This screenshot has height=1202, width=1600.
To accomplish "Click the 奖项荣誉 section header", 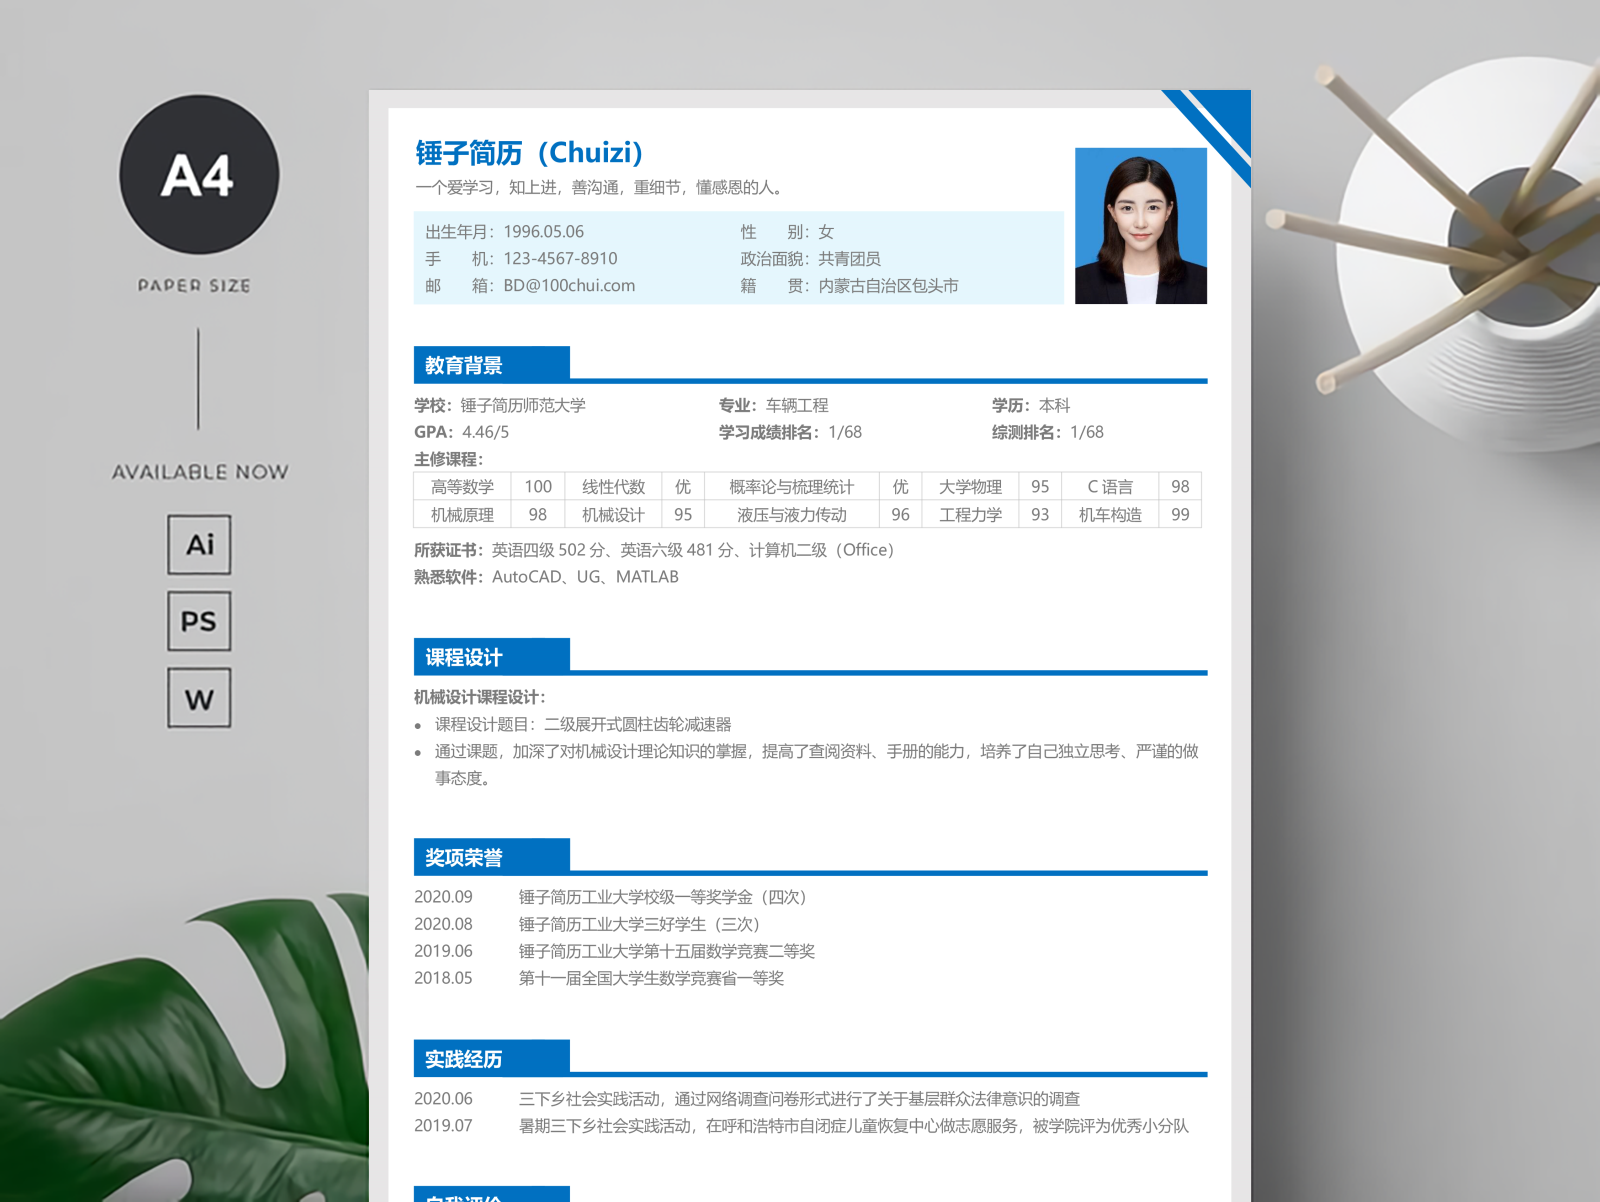I will coord(492,856).
